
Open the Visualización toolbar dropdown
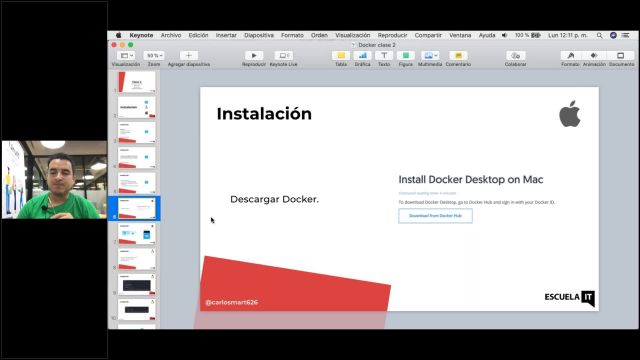point(126,56)
